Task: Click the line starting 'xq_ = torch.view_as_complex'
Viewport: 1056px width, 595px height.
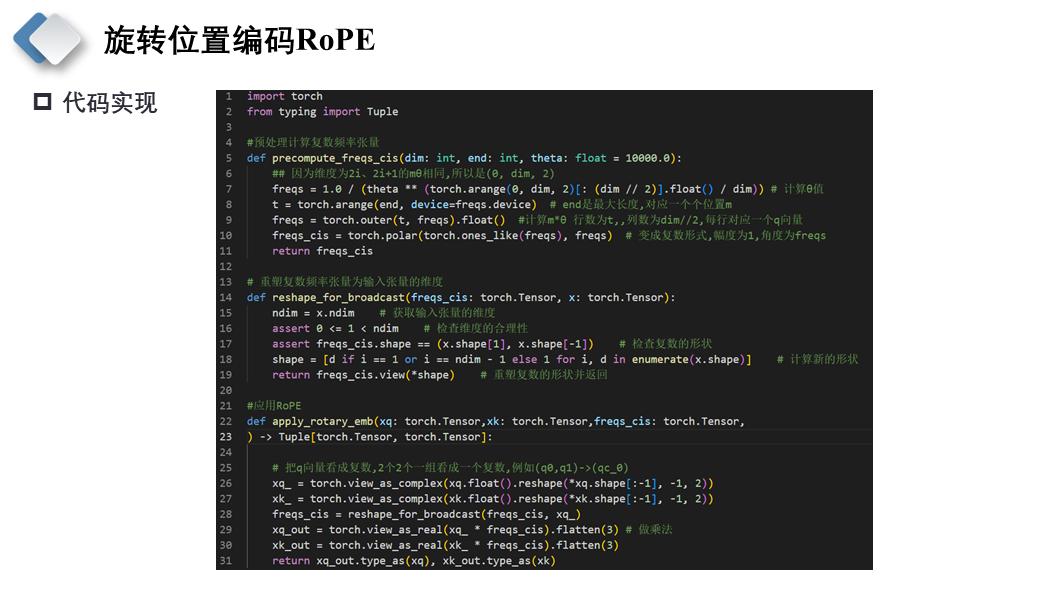Action: 492,484
